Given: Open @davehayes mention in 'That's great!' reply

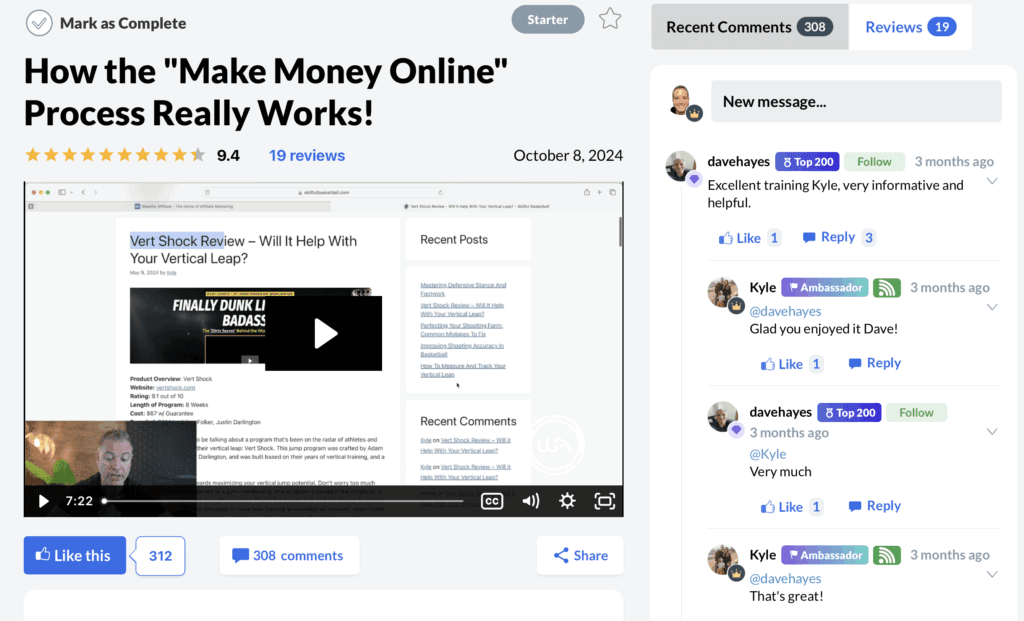Looking at the screenshot, I should pyautogui.click(x=785, y=579).
